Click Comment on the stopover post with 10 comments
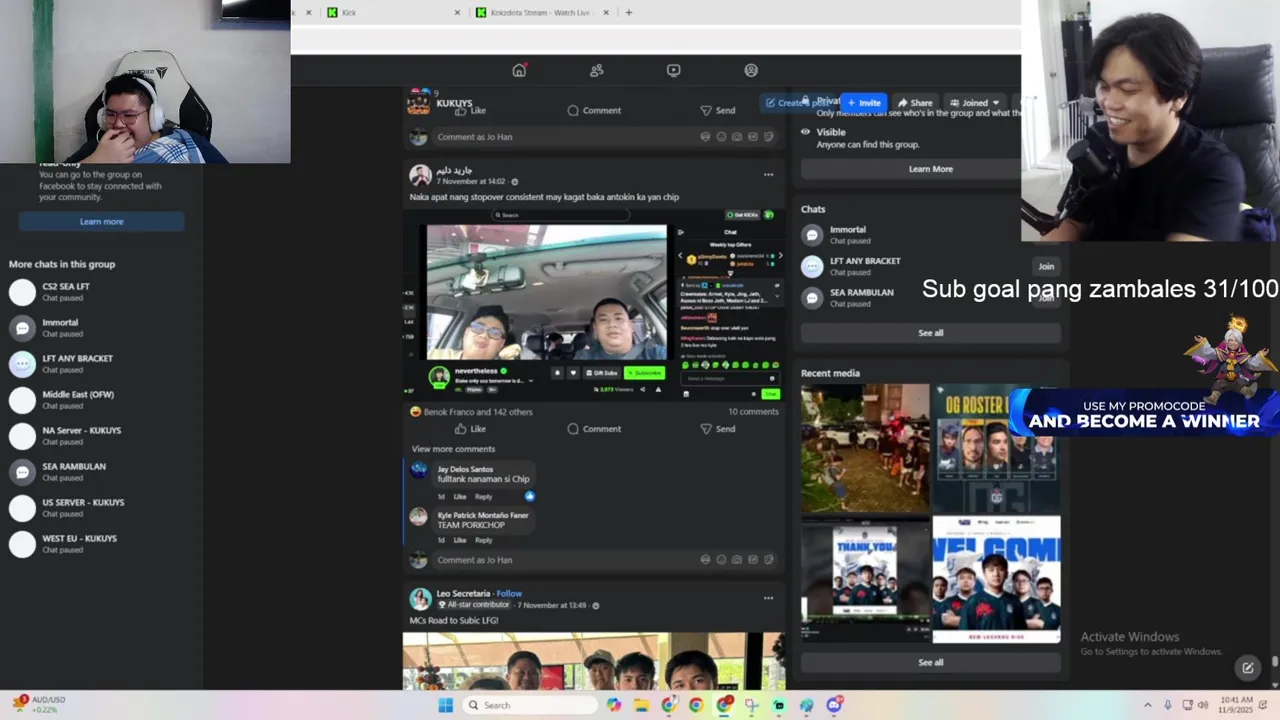Image resolution: width=1280 pixels, height=720 pixels. point(594,429)
